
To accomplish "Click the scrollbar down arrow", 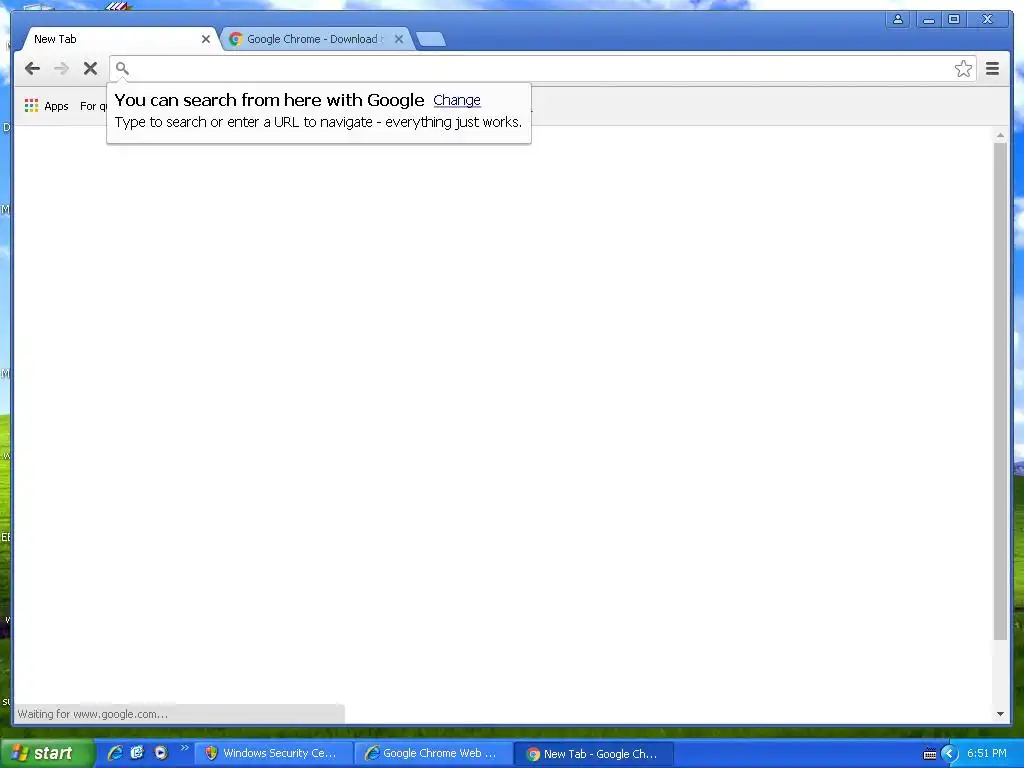I will [1000, 714].
